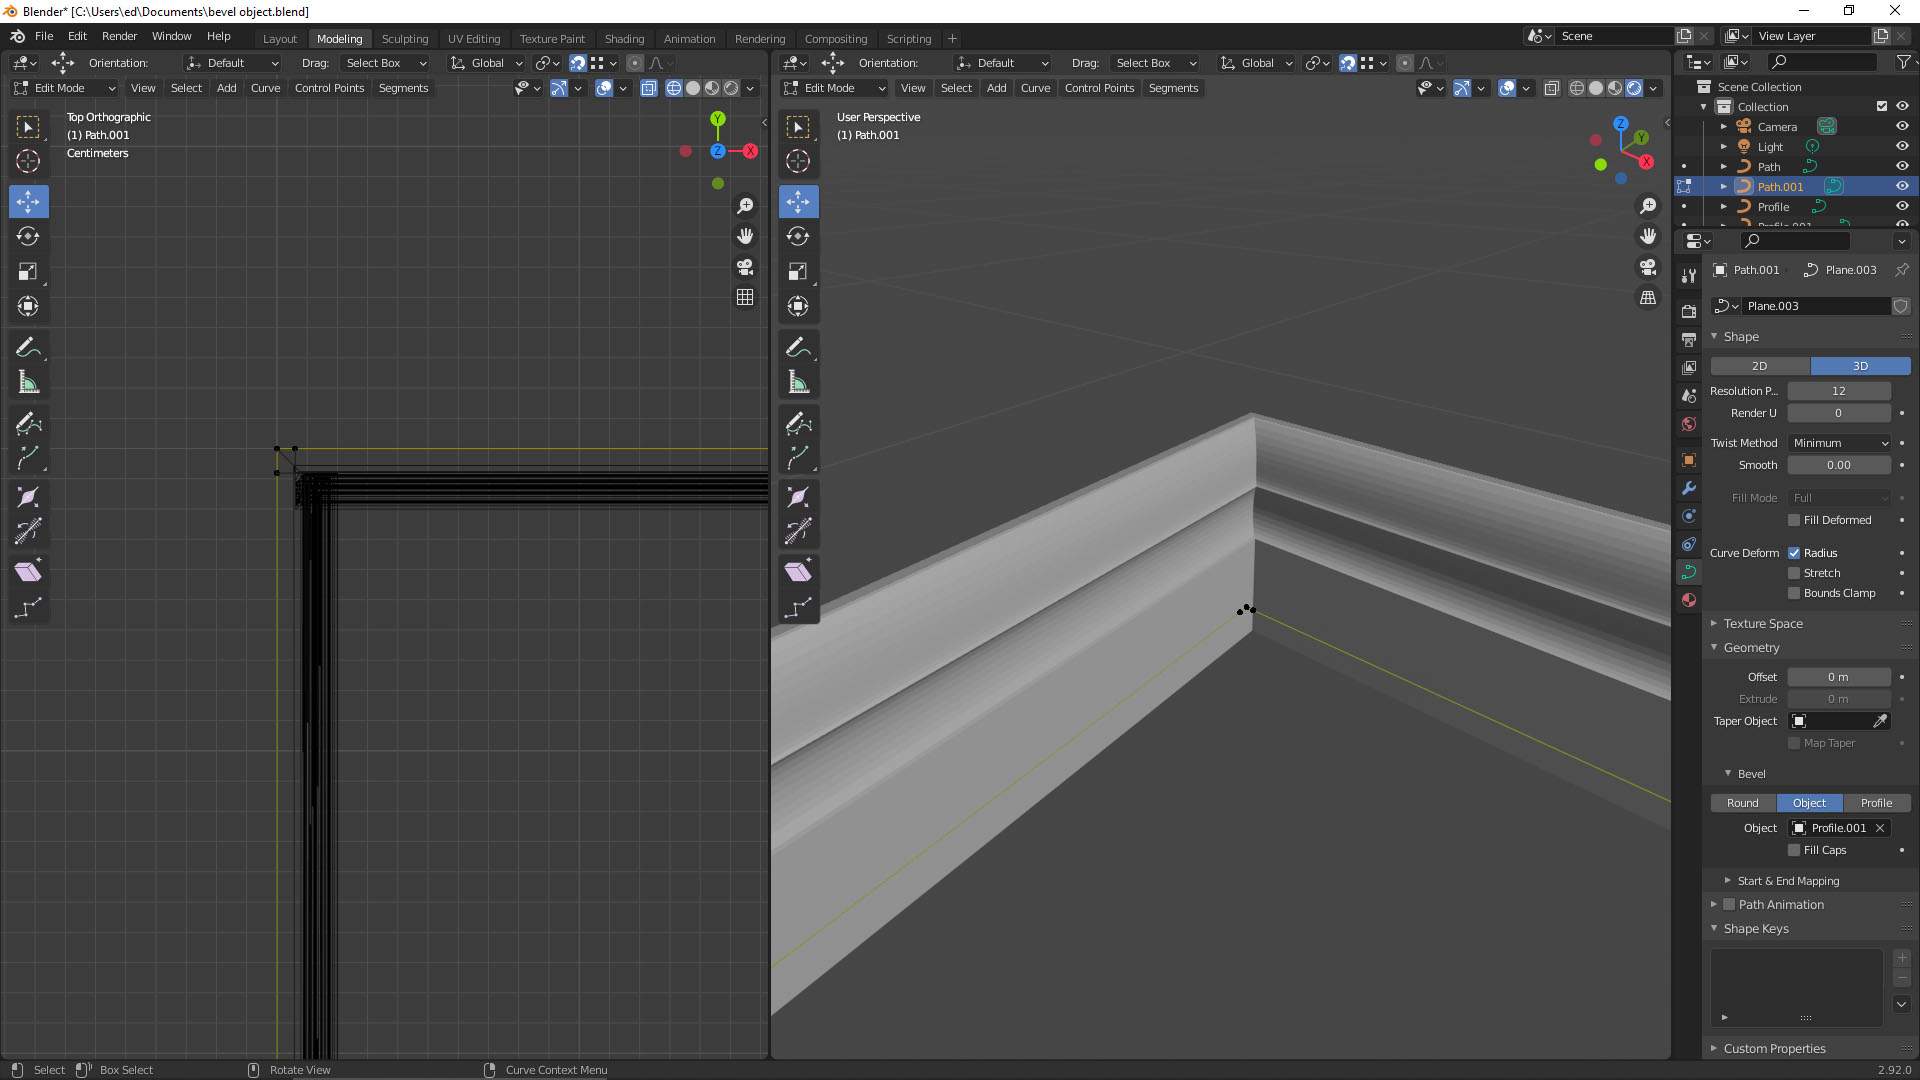Screen dimensions: 1920x1080
Task: Open the Render menu
Action: click(119, 36)
